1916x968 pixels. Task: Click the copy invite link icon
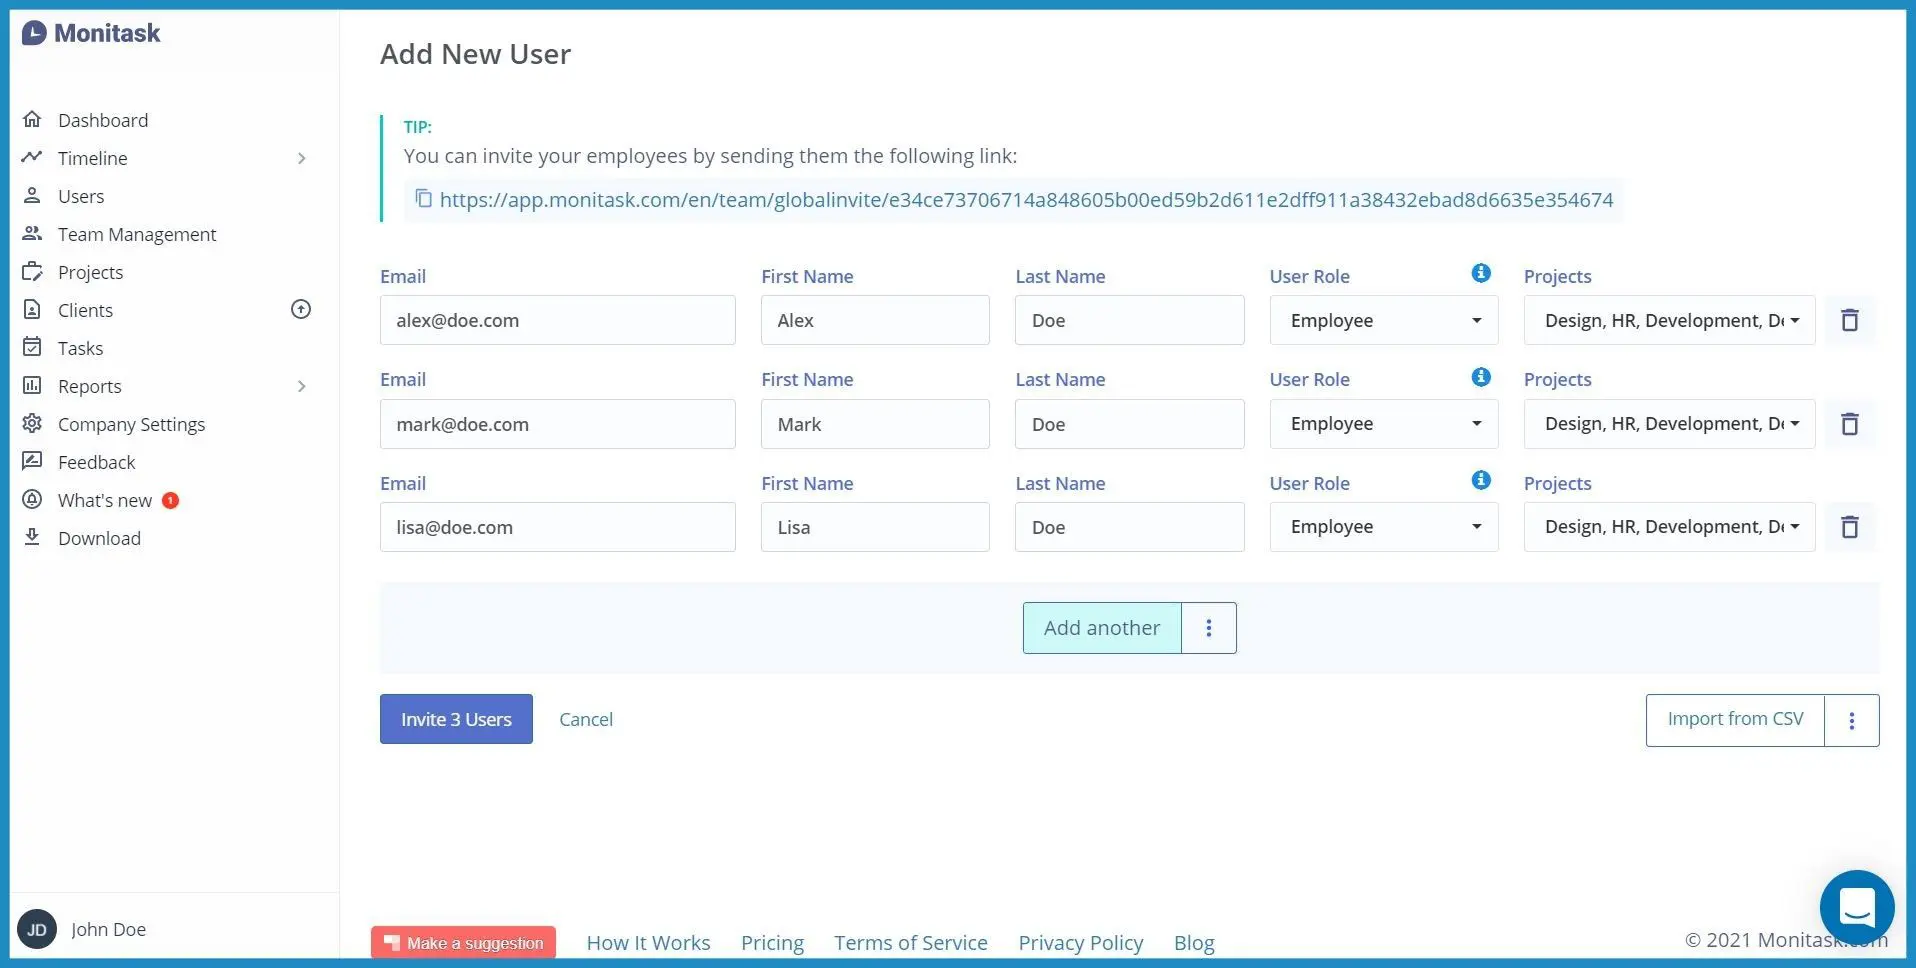tap(423, 199)
